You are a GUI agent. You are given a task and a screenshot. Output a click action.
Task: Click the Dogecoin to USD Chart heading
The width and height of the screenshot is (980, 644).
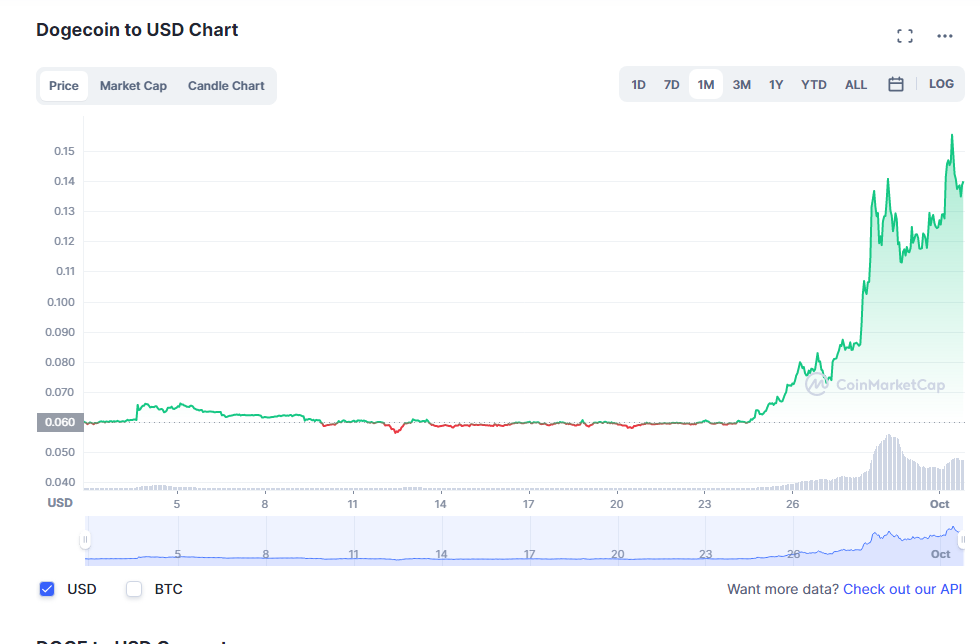click(x=137, y=30)
